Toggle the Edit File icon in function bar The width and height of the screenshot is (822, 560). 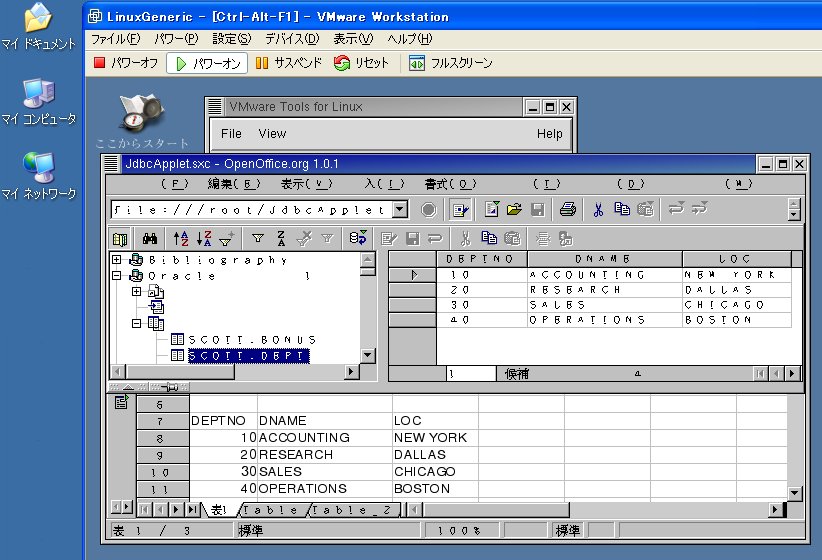(460, 210)
